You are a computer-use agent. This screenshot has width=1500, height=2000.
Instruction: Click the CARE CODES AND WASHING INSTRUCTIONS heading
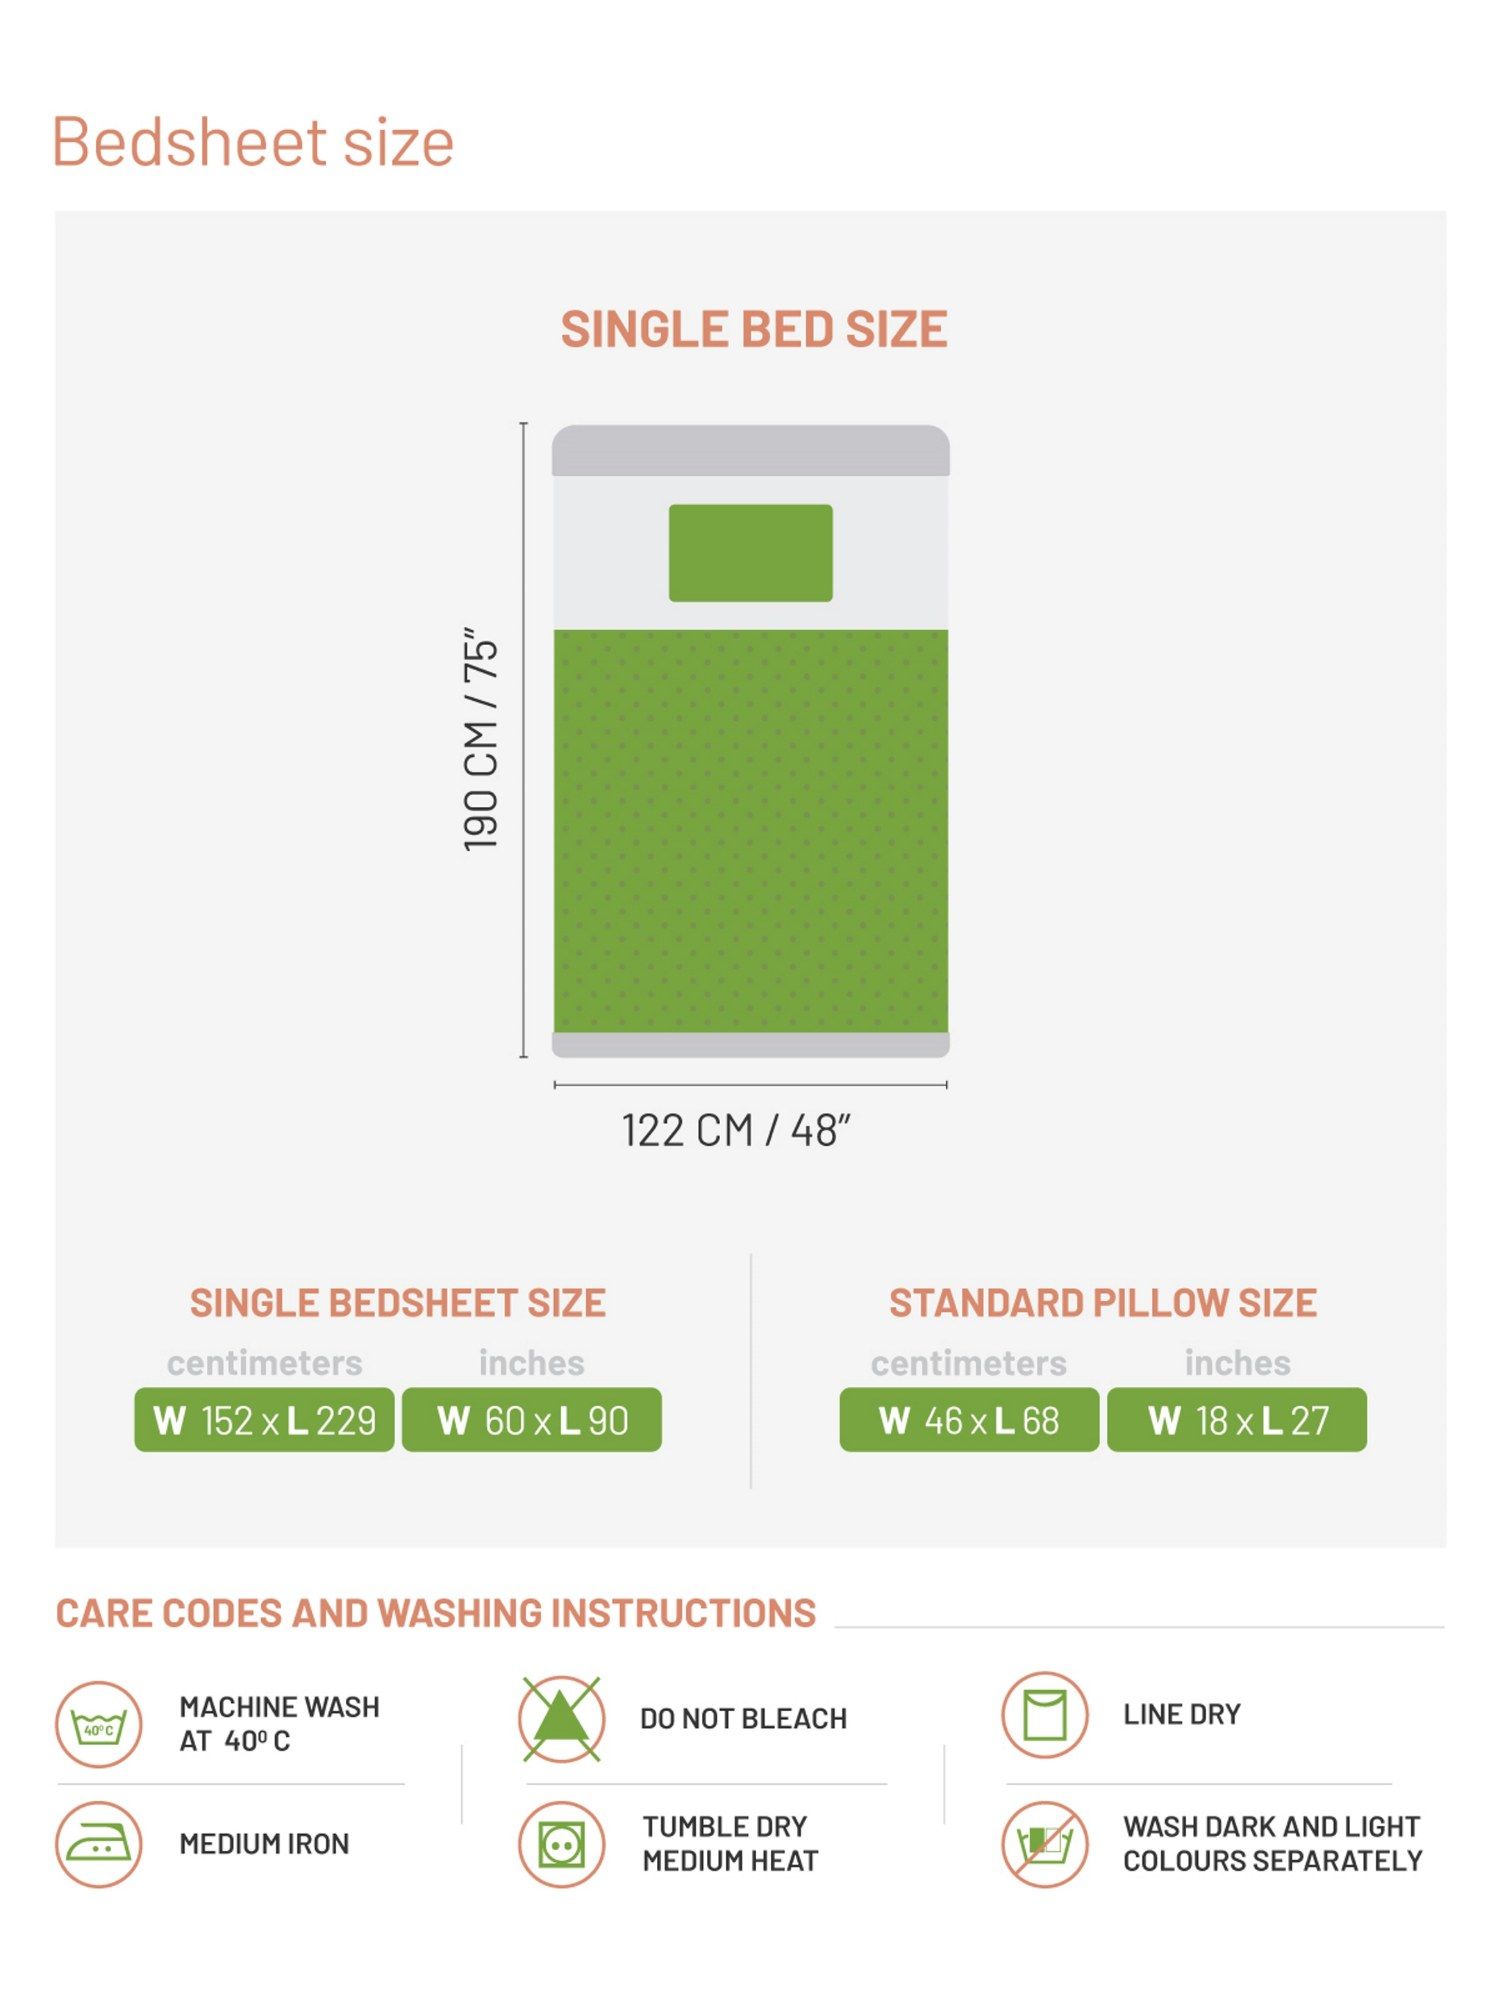pos(436,1613)
